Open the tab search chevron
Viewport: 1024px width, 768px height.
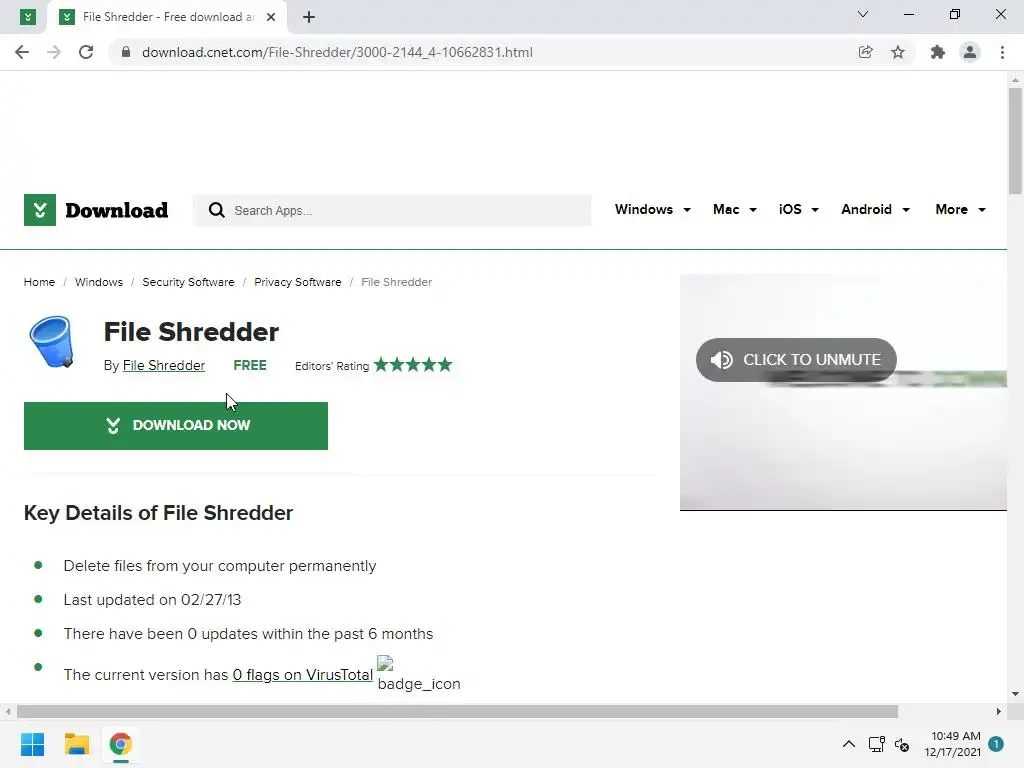pyautogui.click(x=863, y=14)
